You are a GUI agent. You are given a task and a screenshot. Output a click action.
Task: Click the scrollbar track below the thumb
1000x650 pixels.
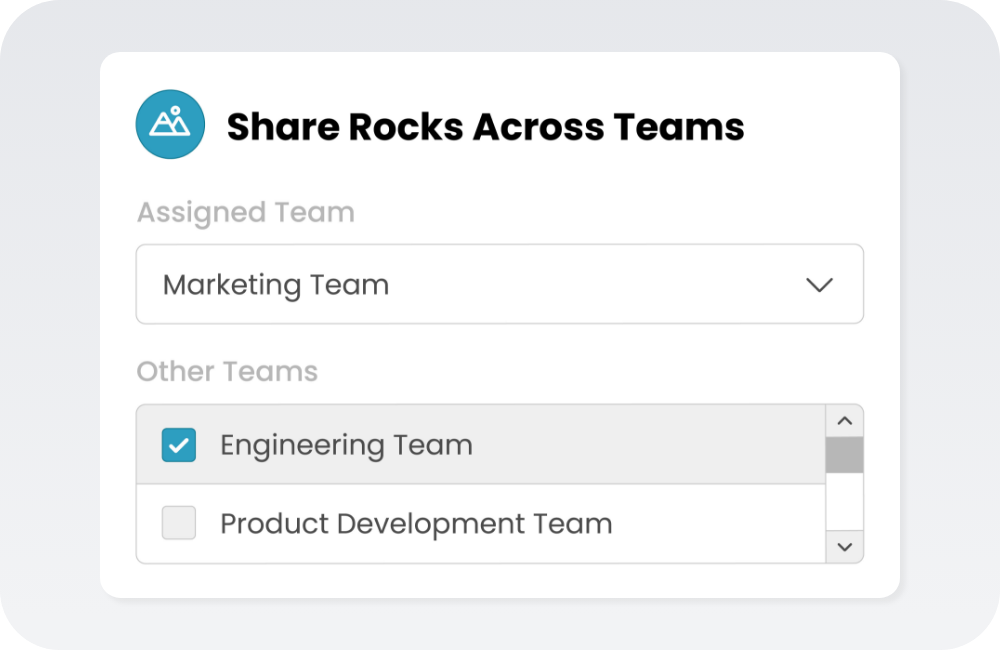pyautogui.click(x=844, y=502)
